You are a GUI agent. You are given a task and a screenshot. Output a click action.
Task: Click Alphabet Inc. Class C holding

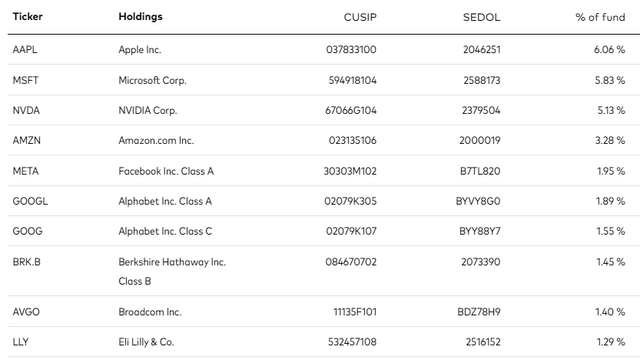tap(165, 231)
